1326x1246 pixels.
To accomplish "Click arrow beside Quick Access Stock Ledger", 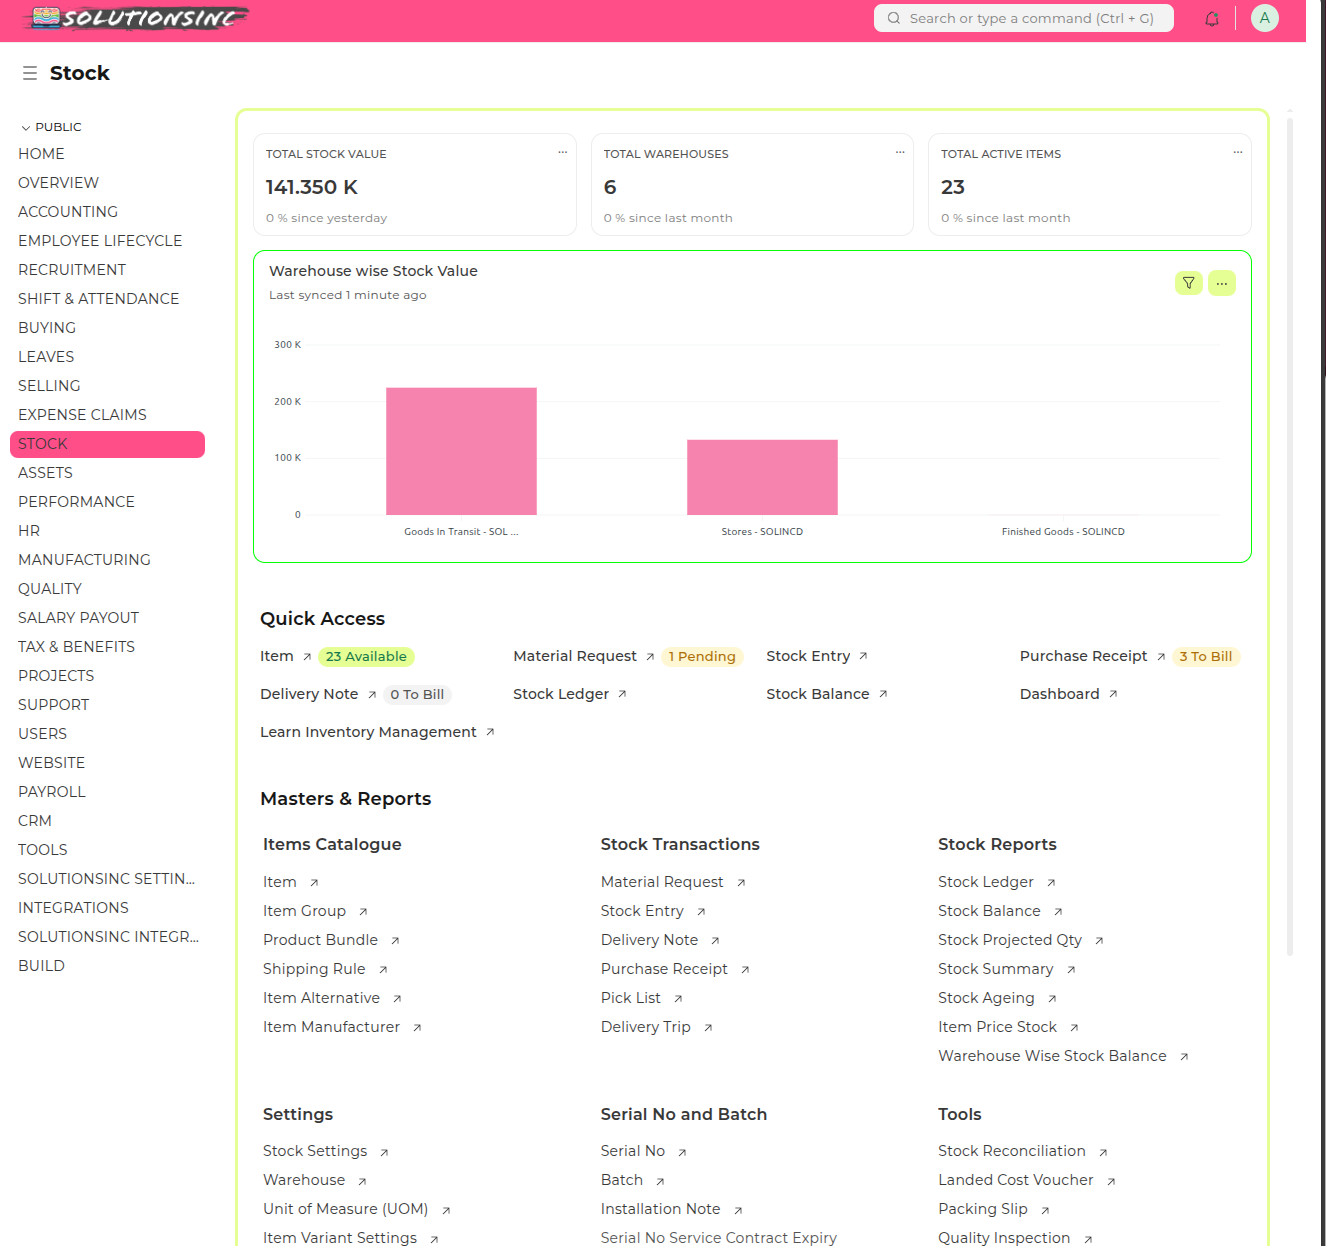I will (622, 694).
